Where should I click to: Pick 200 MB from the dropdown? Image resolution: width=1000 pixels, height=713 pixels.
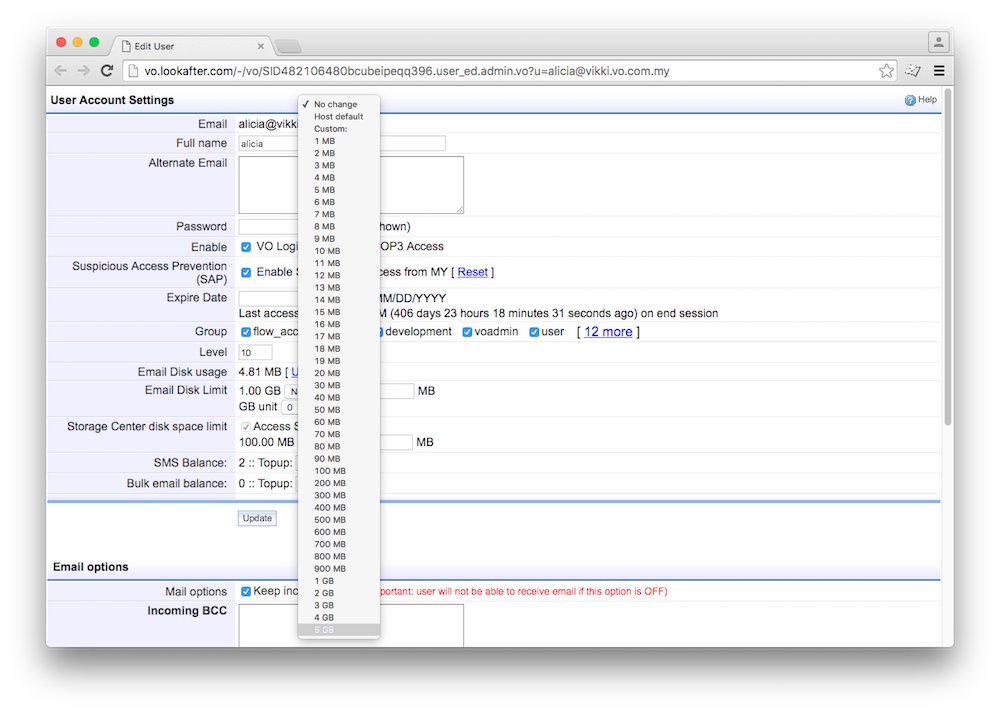339,483
